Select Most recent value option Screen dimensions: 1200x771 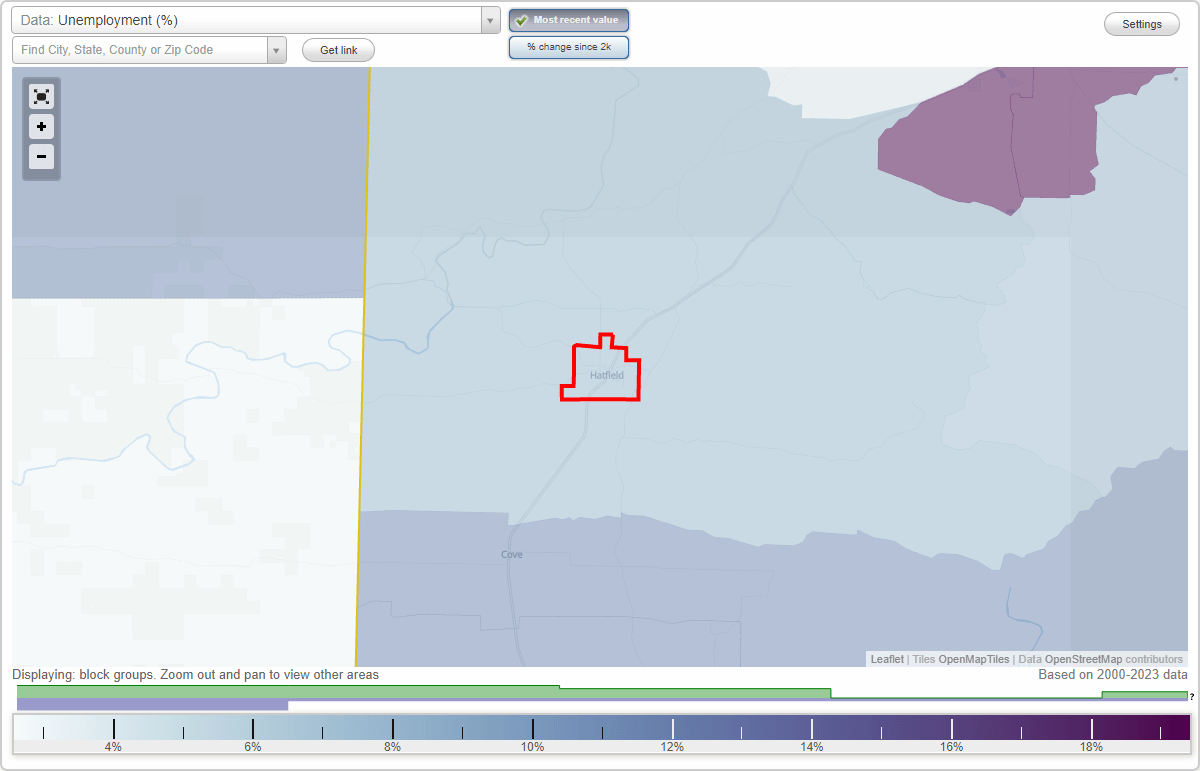pyautogui.click(x=569, y=20)
